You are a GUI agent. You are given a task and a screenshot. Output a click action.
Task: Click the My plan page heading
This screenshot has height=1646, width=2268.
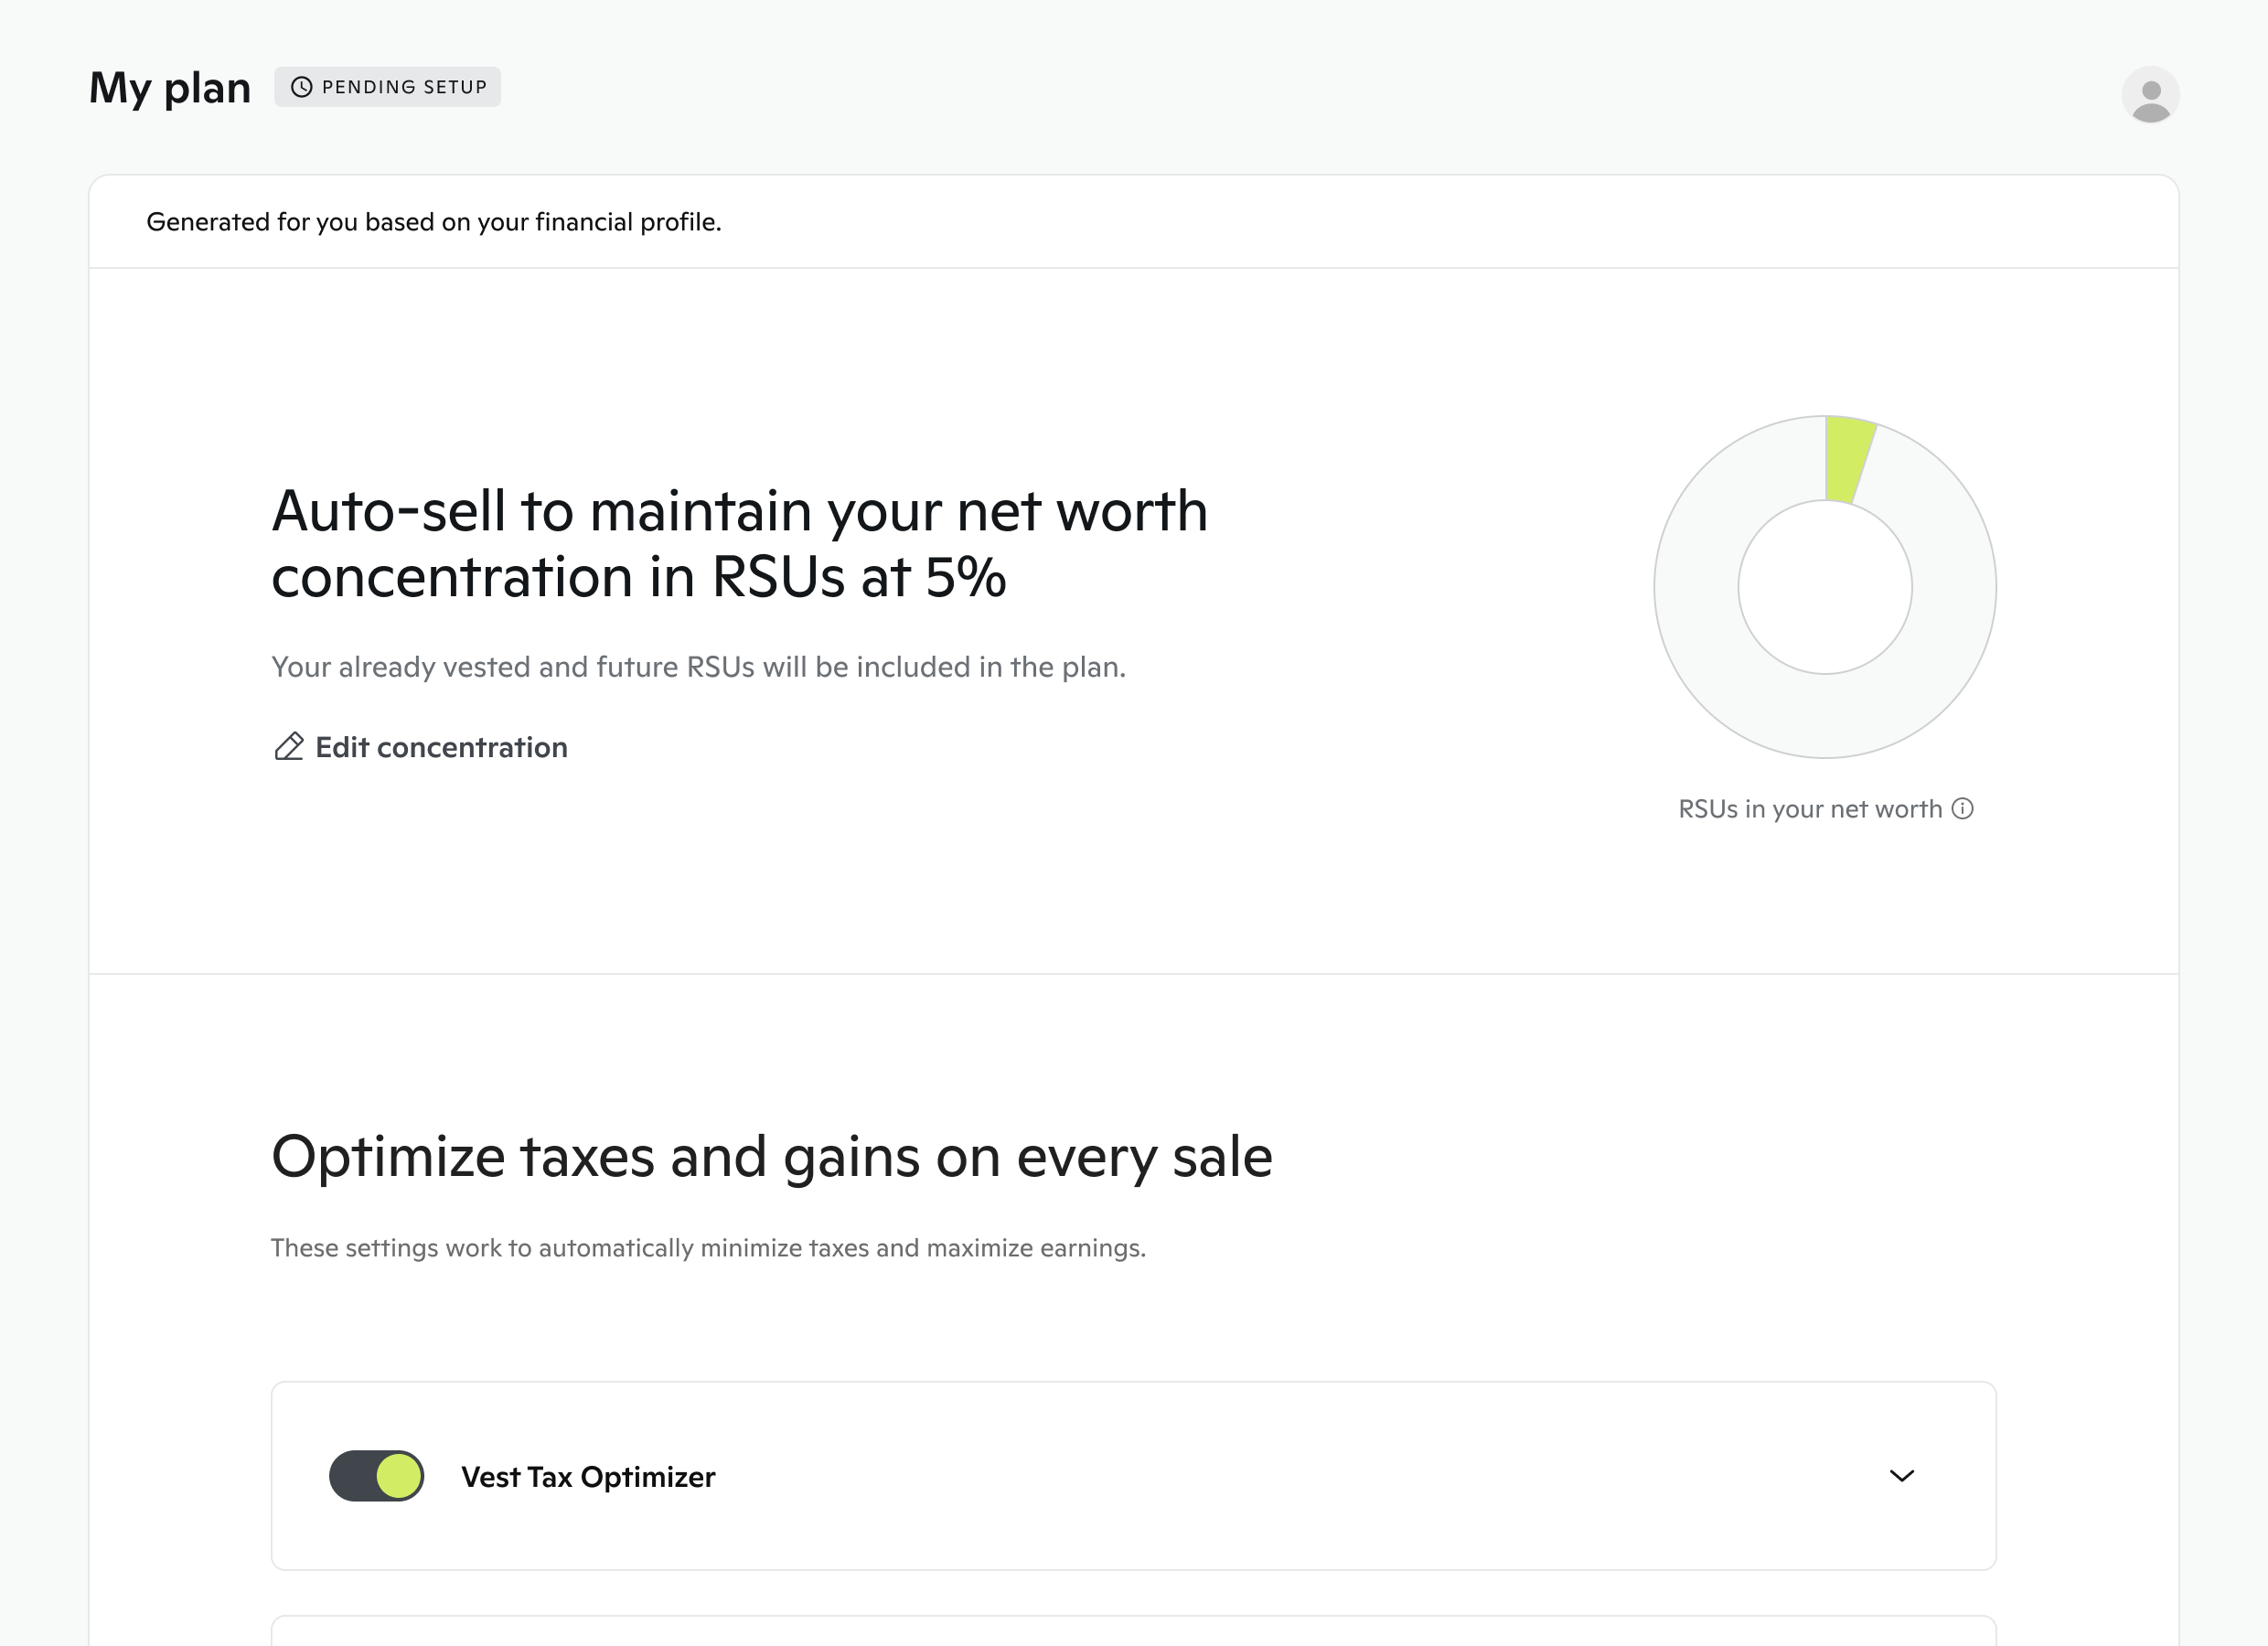pyautogui.click(x=170, y=88)
